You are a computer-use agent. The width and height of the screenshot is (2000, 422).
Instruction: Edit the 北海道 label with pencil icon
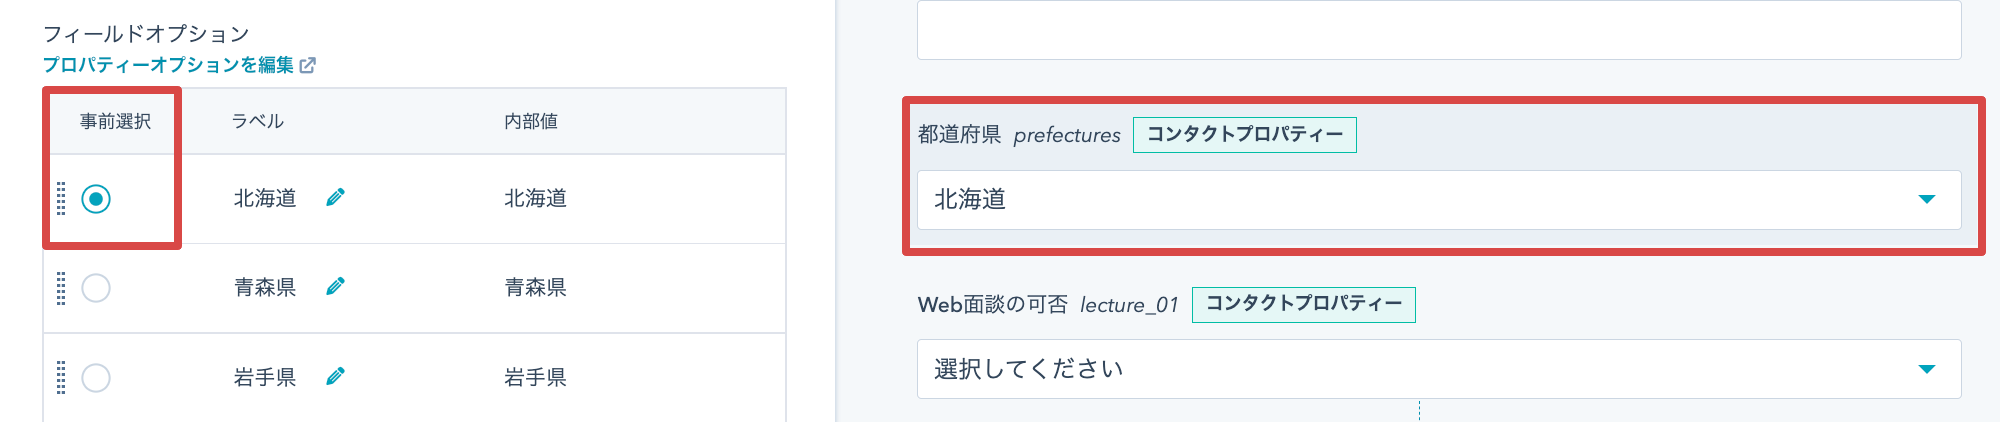336,198
